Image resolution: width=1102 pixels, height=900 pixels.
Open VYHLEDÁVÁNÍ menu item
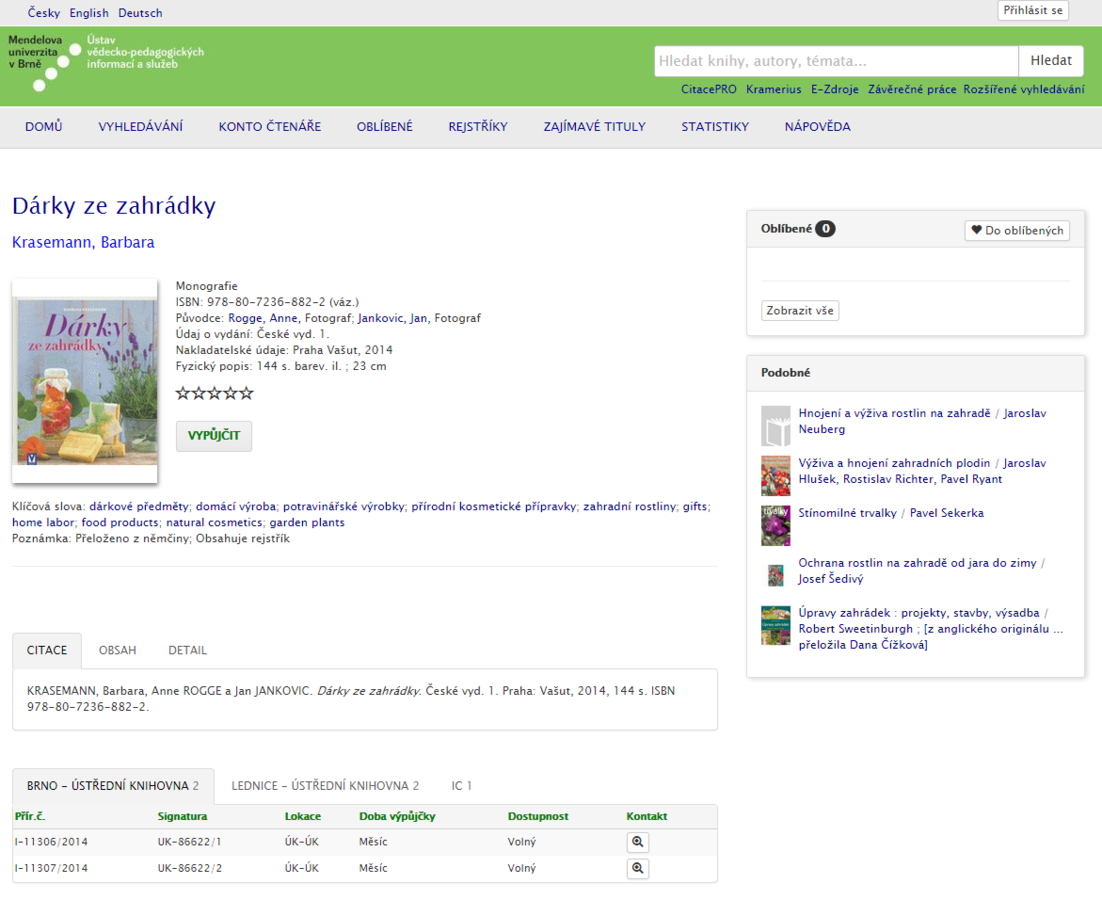(141, 126)
